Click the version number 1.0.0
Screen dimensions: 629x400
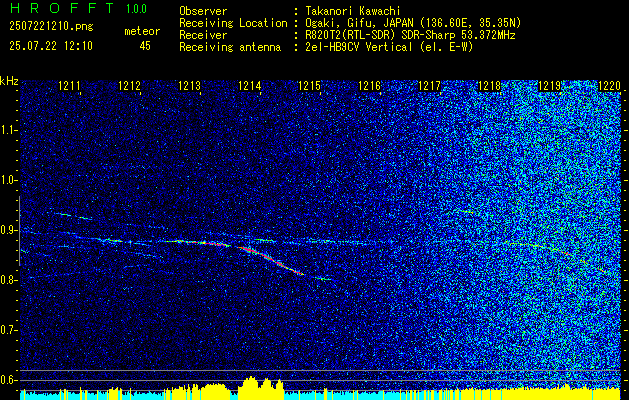[136, 8]
